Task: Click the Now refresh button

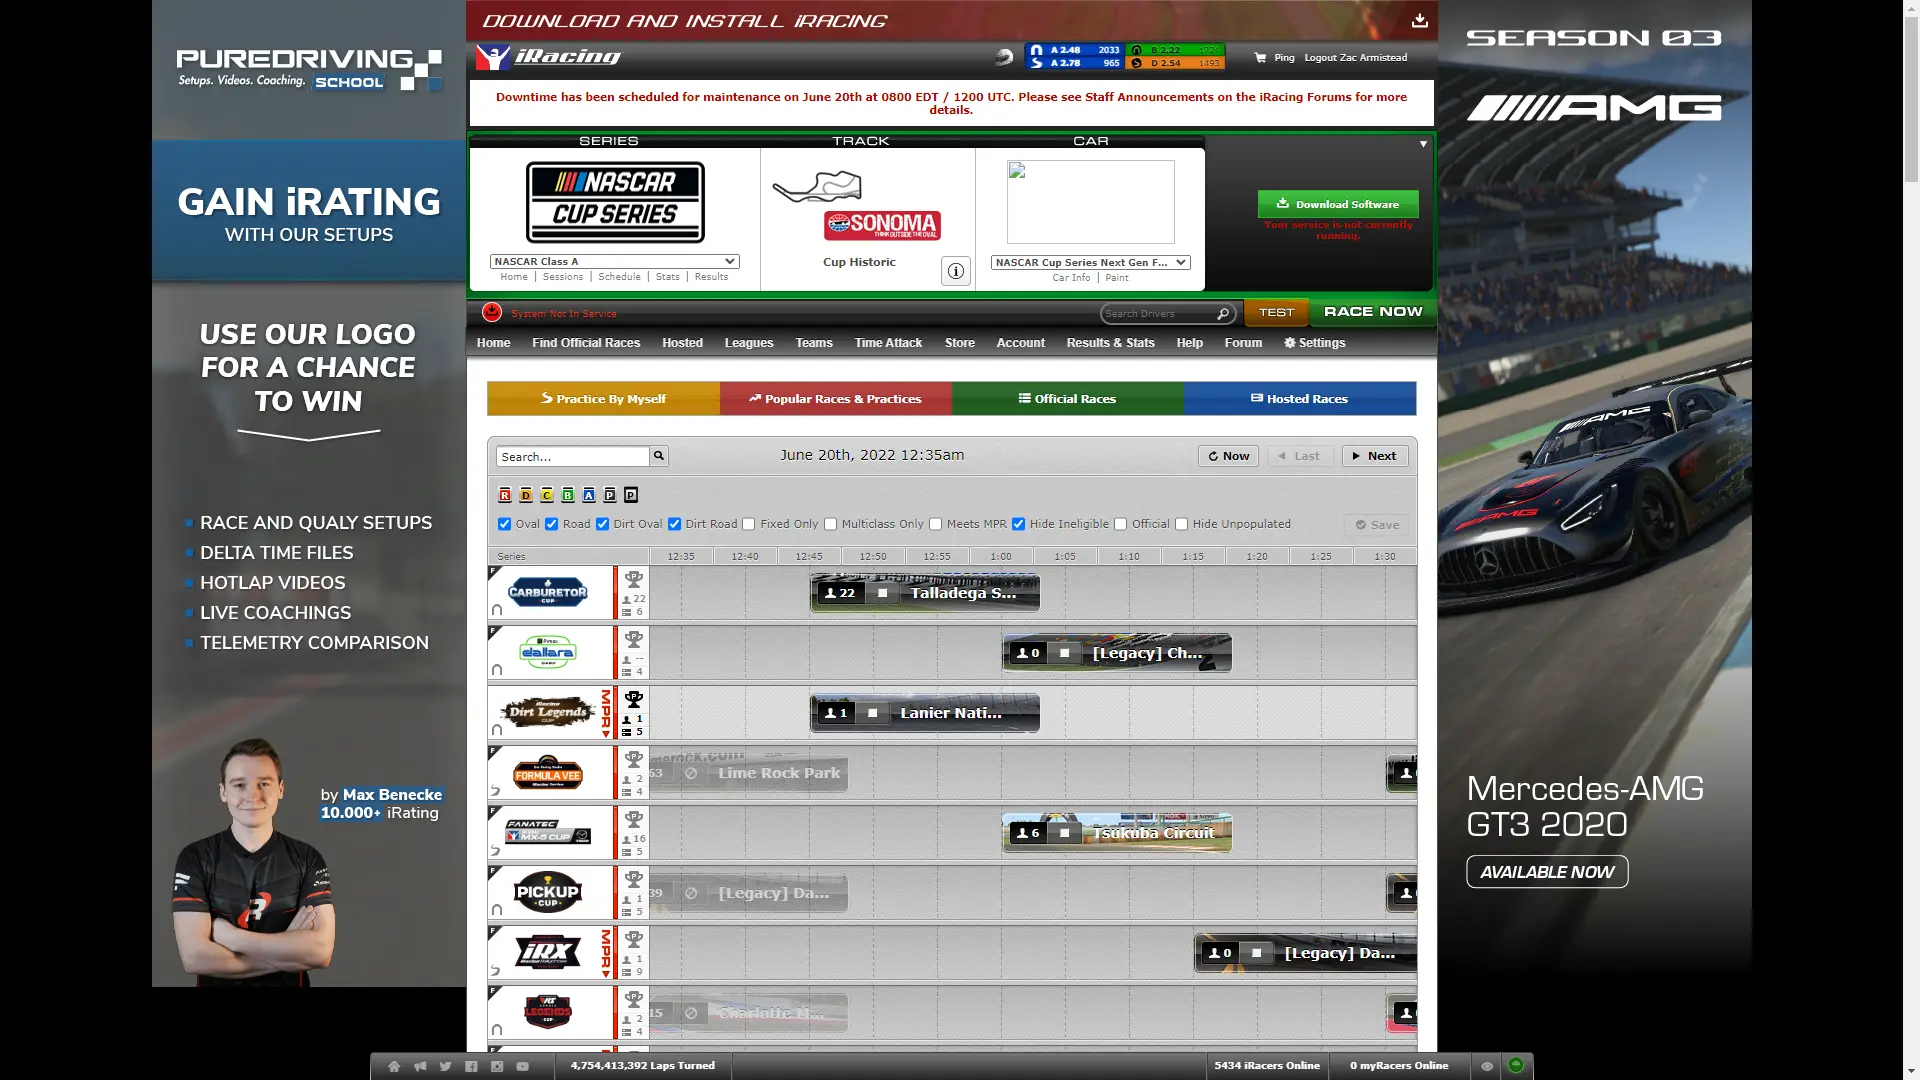Action: point(1228,456)
